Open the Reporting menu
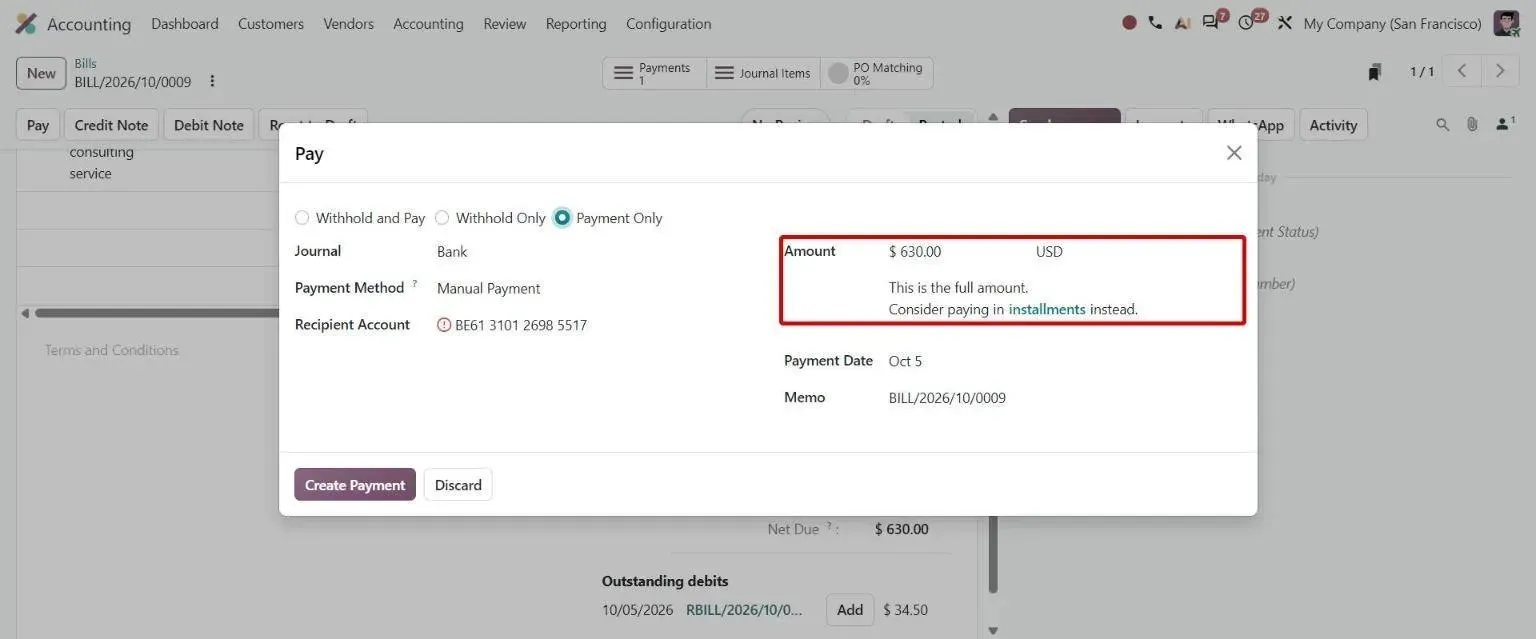Image resolution: width=1536 pixels, height=639 pixels. point(576,23)
